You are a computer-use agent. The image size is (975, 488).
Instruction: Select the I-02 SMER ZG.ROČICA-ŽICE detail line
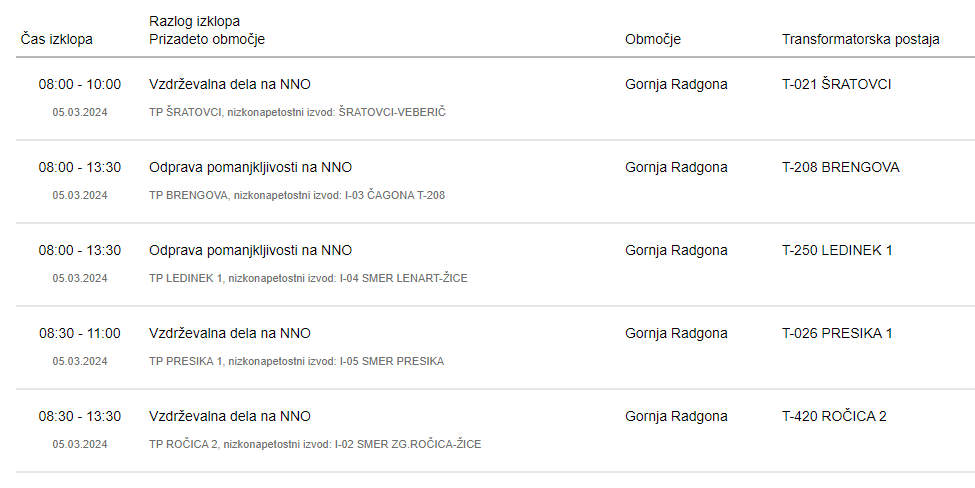(315, 444)
